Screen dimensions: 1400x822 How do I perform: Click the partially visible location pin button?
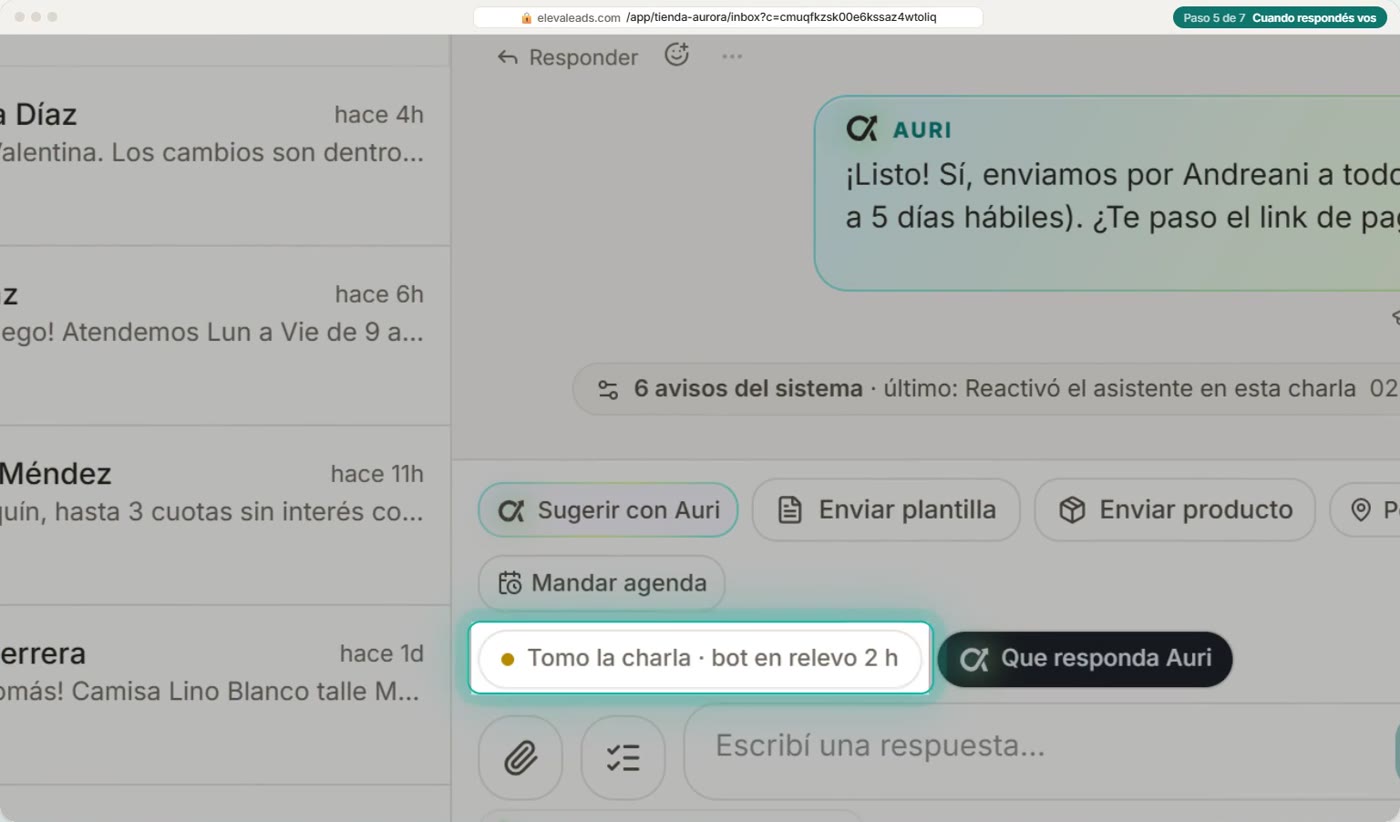(1365, 510)
